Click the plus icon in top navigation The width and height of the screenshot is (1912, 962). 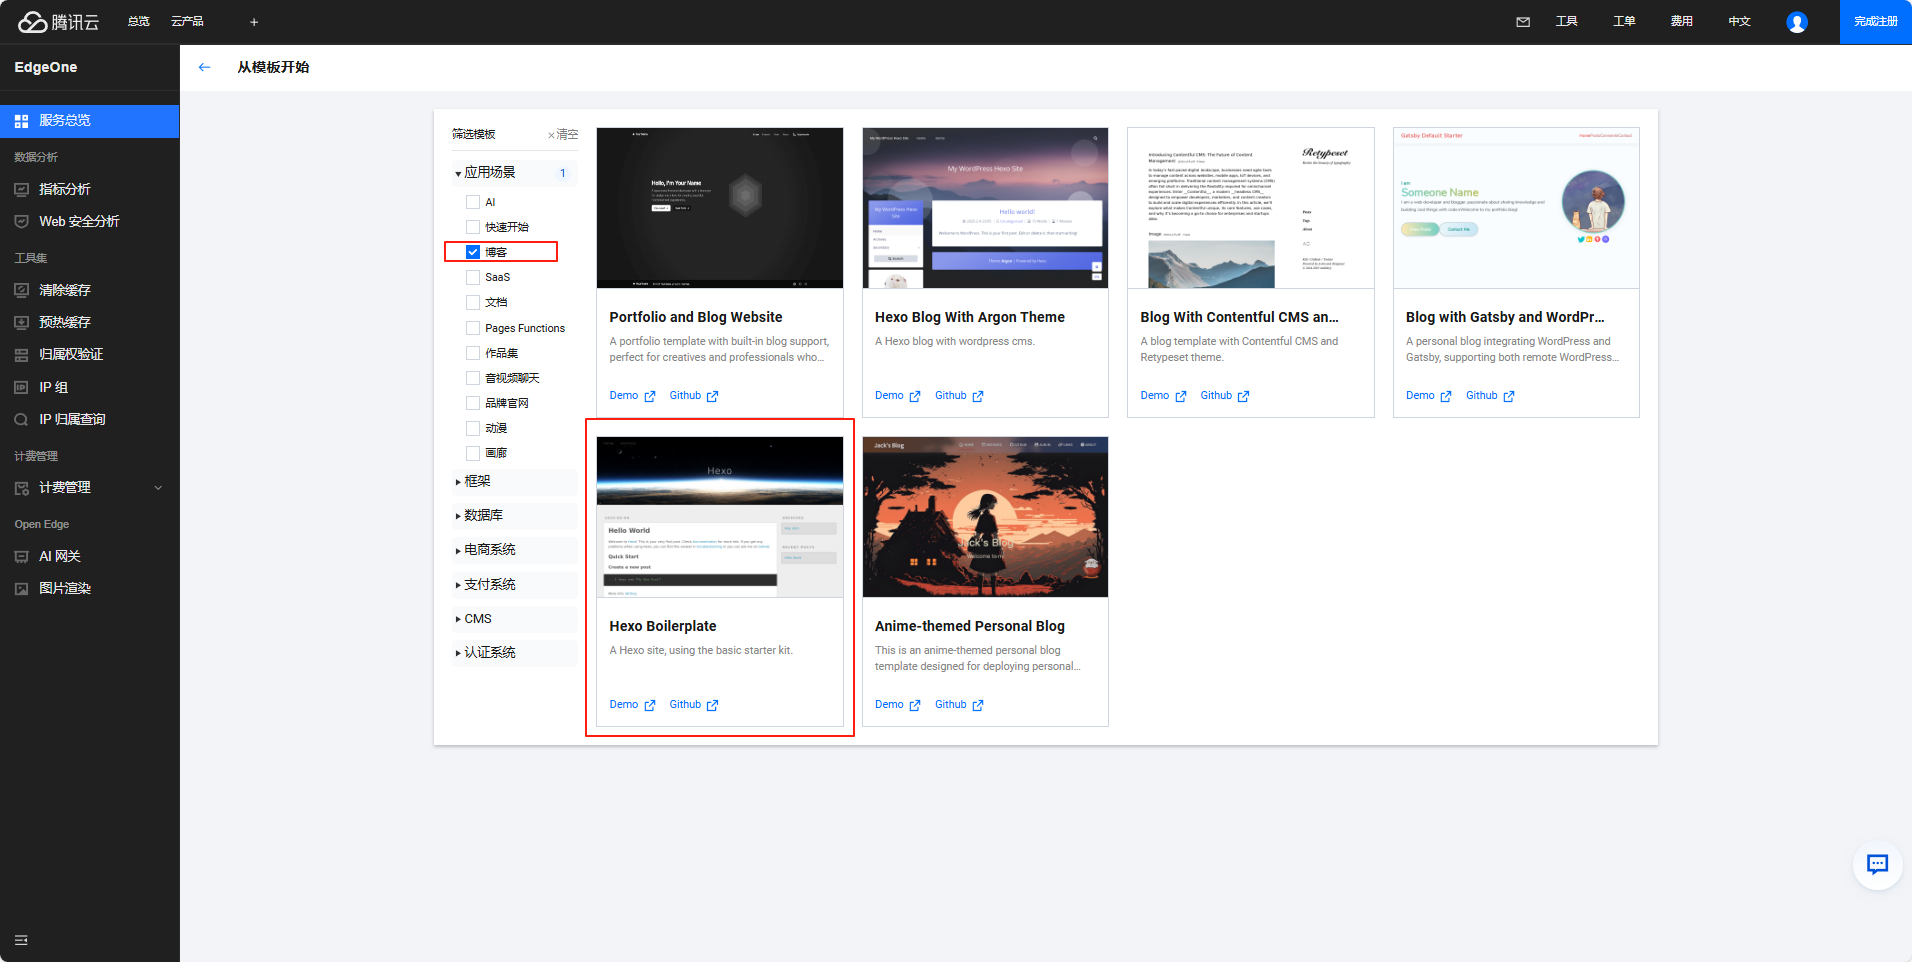(254, 21)
